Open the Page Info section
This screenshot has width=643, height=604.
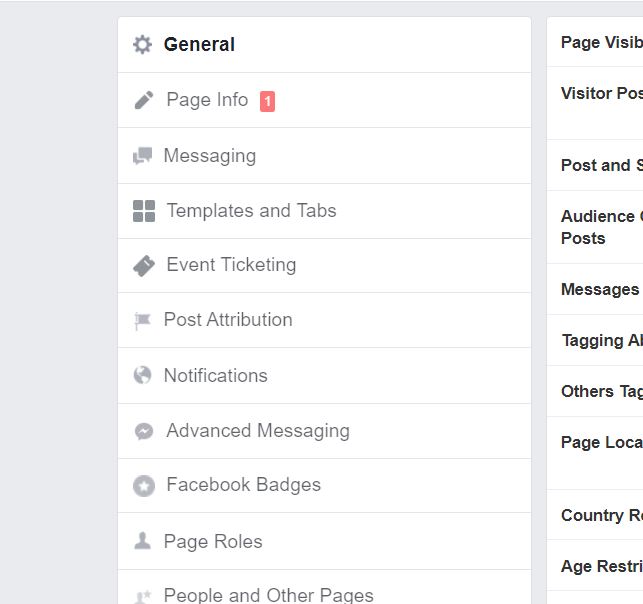click(324, 100)
